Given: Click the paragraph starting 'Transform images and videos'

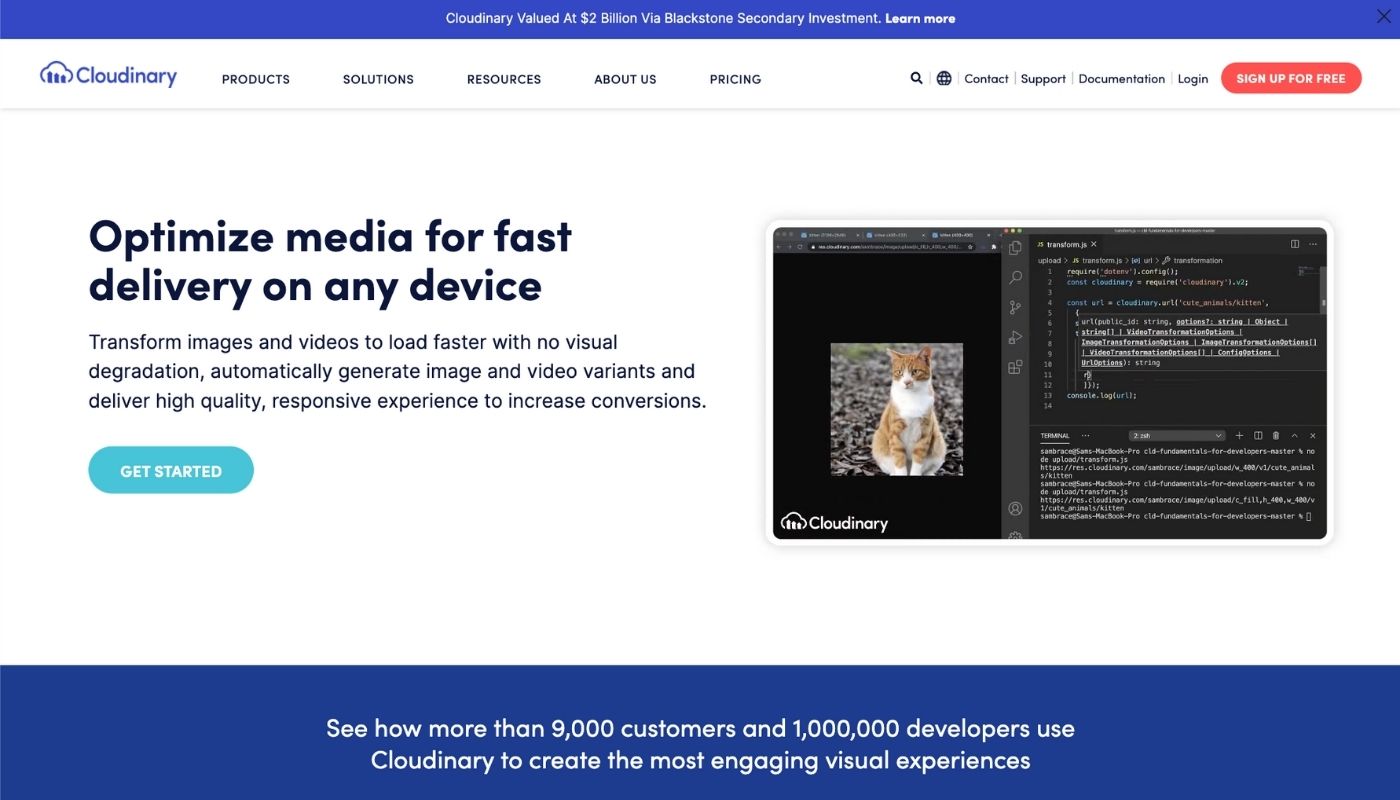Looking at the screenshot, I should pyautogui.click(x=398, y=371).
